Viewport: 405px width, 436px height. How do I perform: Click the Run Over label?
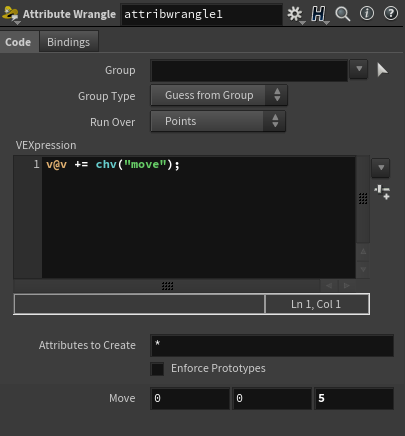pos(113,122)
